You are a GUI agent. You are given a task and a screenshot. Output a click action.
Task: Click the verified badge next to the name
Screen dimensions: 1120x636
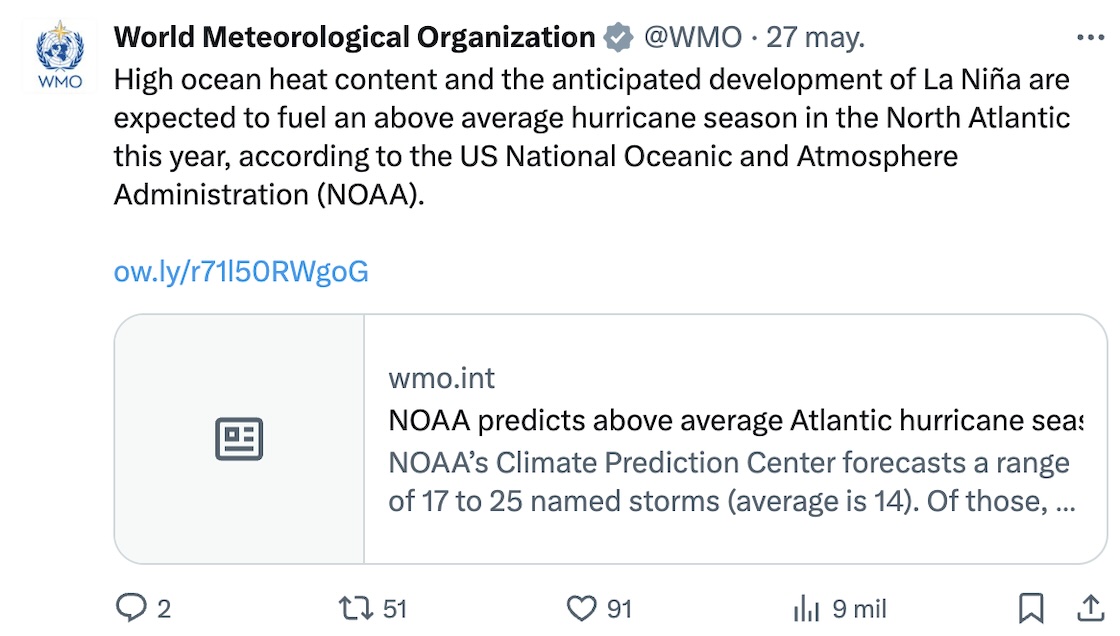[619, 38]
